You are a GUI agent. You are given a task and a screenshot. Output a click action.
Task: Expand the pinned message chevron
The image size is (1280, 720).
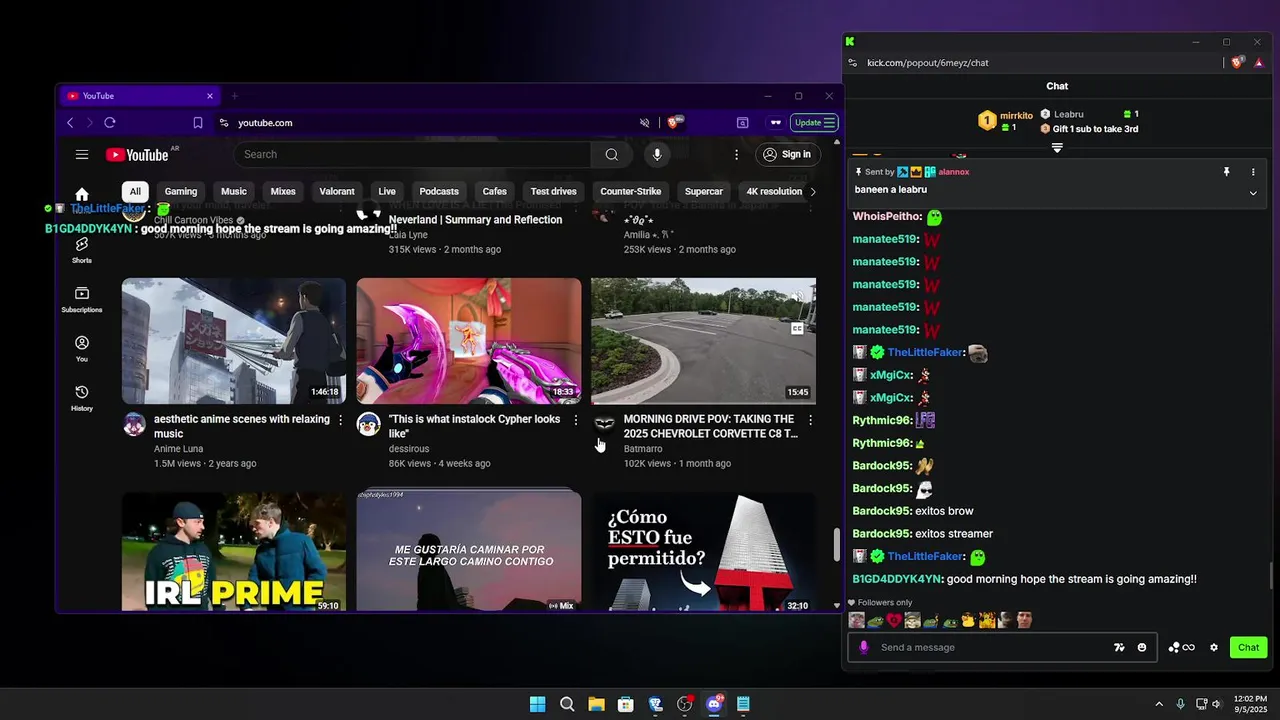click(1253, 193)
